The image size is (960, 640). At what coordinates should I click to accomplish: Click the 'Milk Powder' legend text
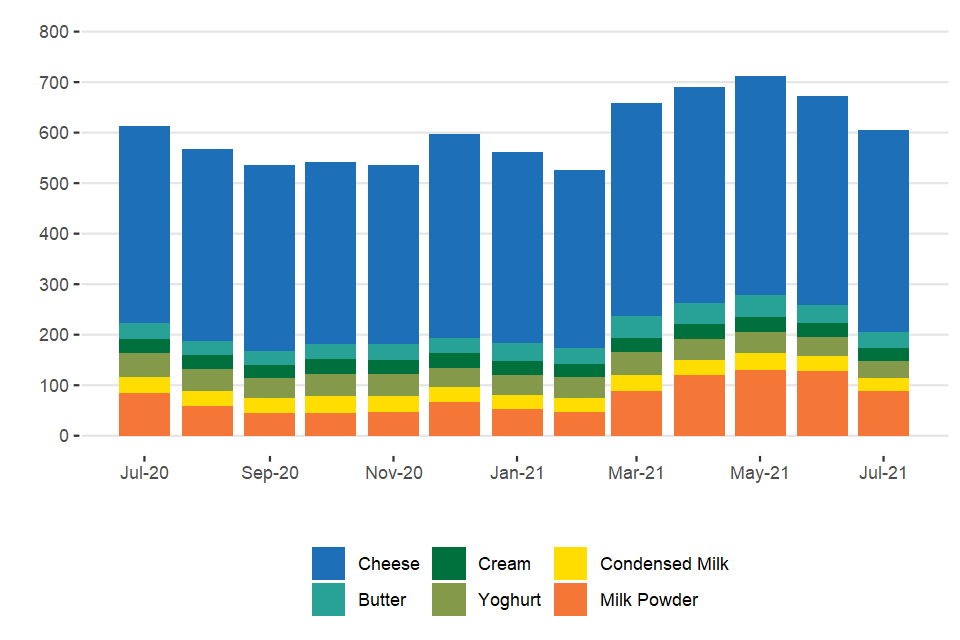click(649, 600)
